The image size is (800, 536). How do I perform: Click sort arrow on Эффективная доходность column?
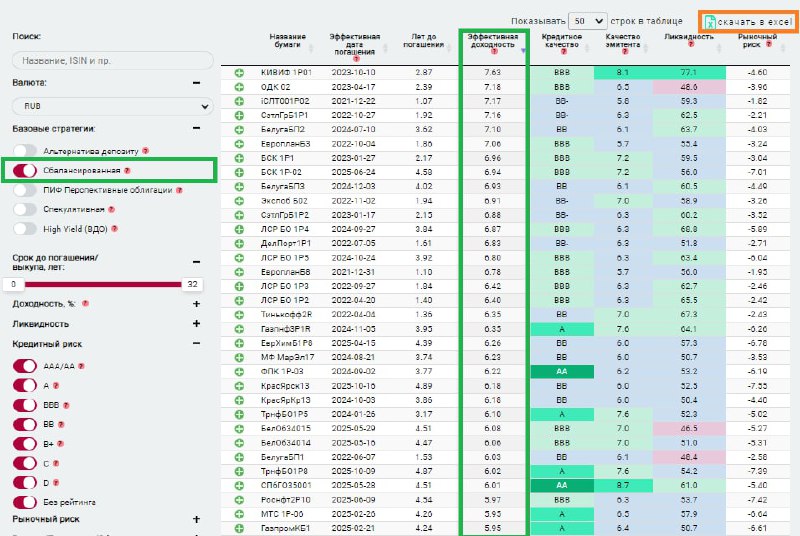coord(523,50)
